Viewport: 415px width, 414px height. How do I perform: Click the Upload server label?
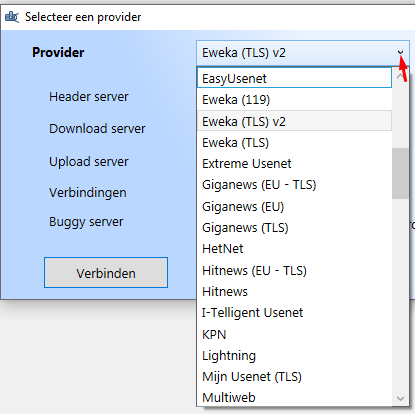click(x=89, y=162)
